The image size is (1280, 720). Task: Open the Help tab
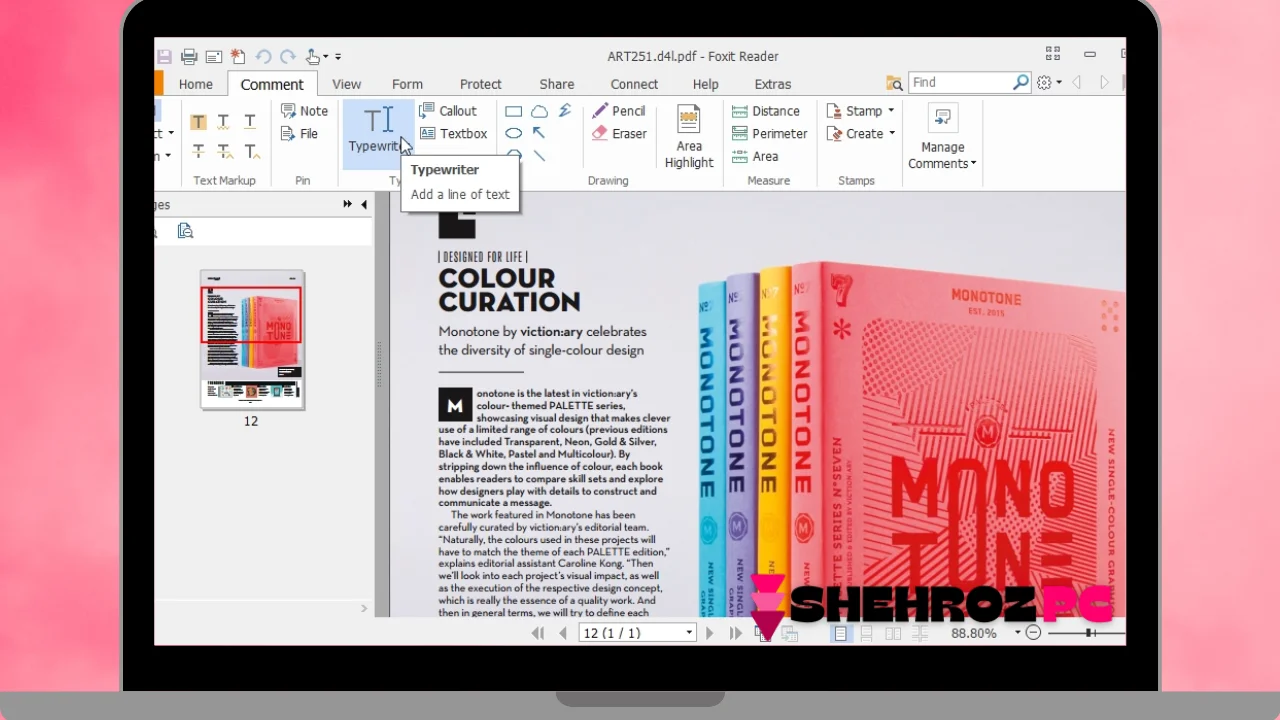click(705, 84)
